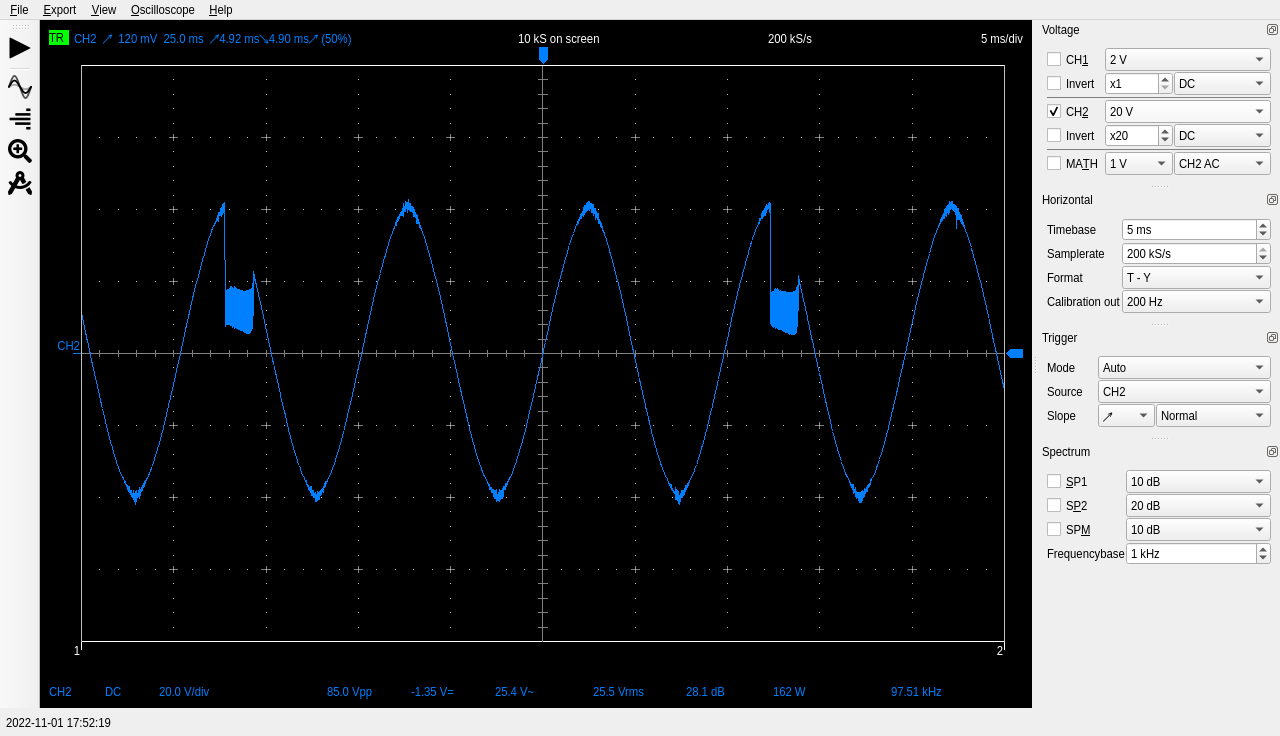Click the 28.1 dB readout
Viewport: 1280px width, 736px height.
coord(705,692)
